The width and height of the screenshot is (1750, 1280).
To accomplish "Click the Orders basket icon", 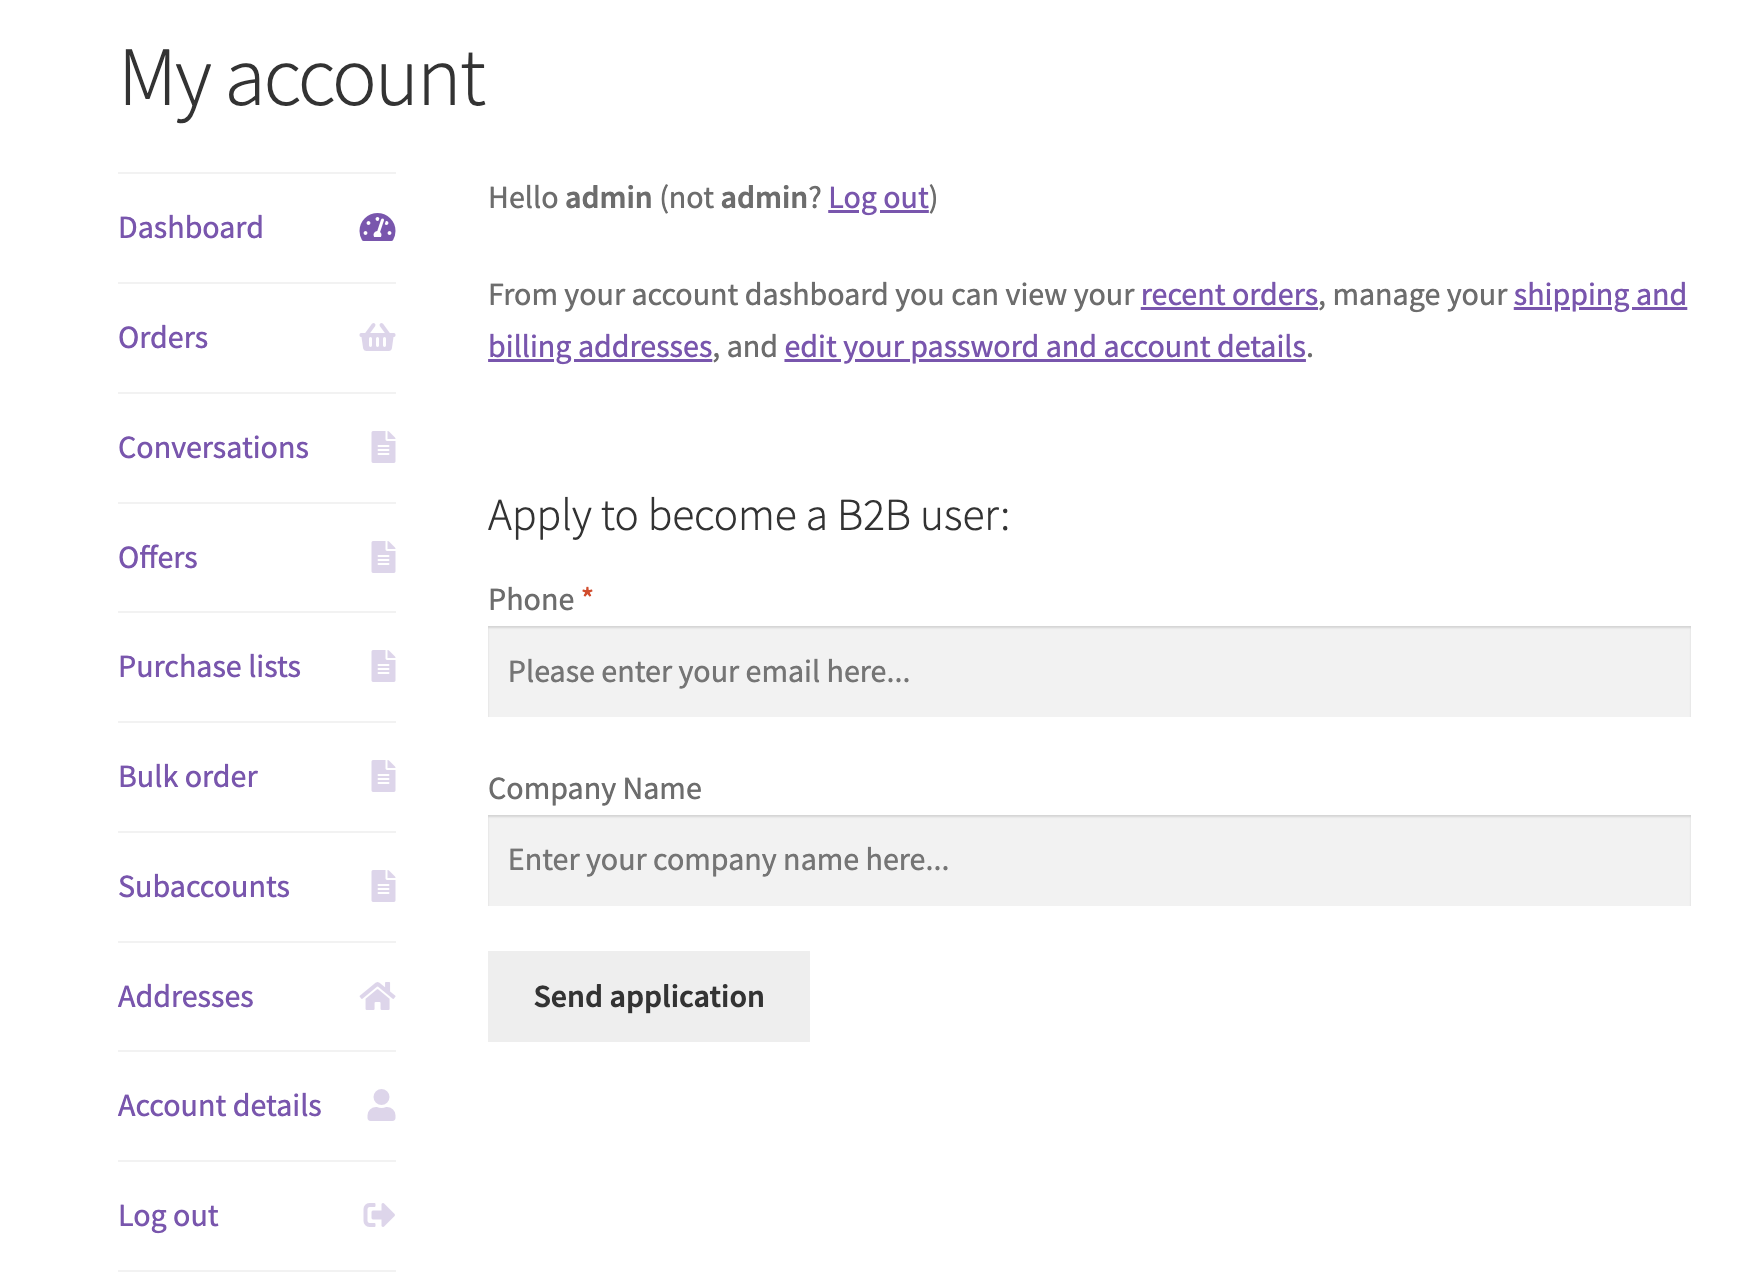I will pyautogui.click(x=377, y=338).
